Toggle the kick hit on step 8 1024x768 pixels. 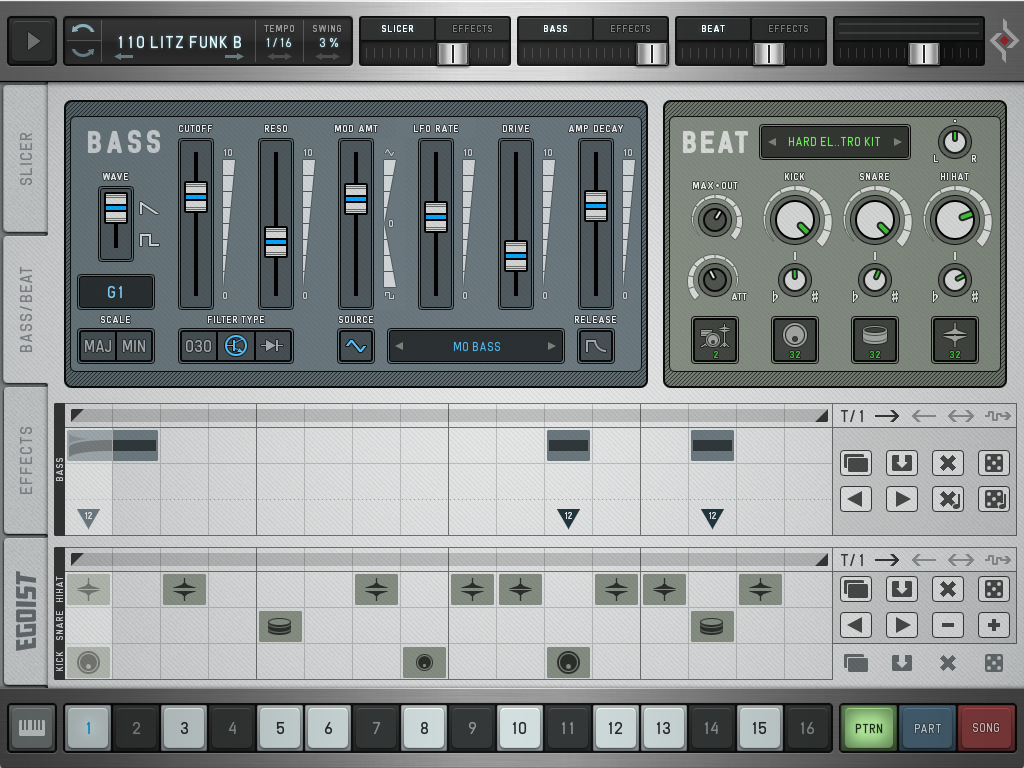(x=424, y=663)
